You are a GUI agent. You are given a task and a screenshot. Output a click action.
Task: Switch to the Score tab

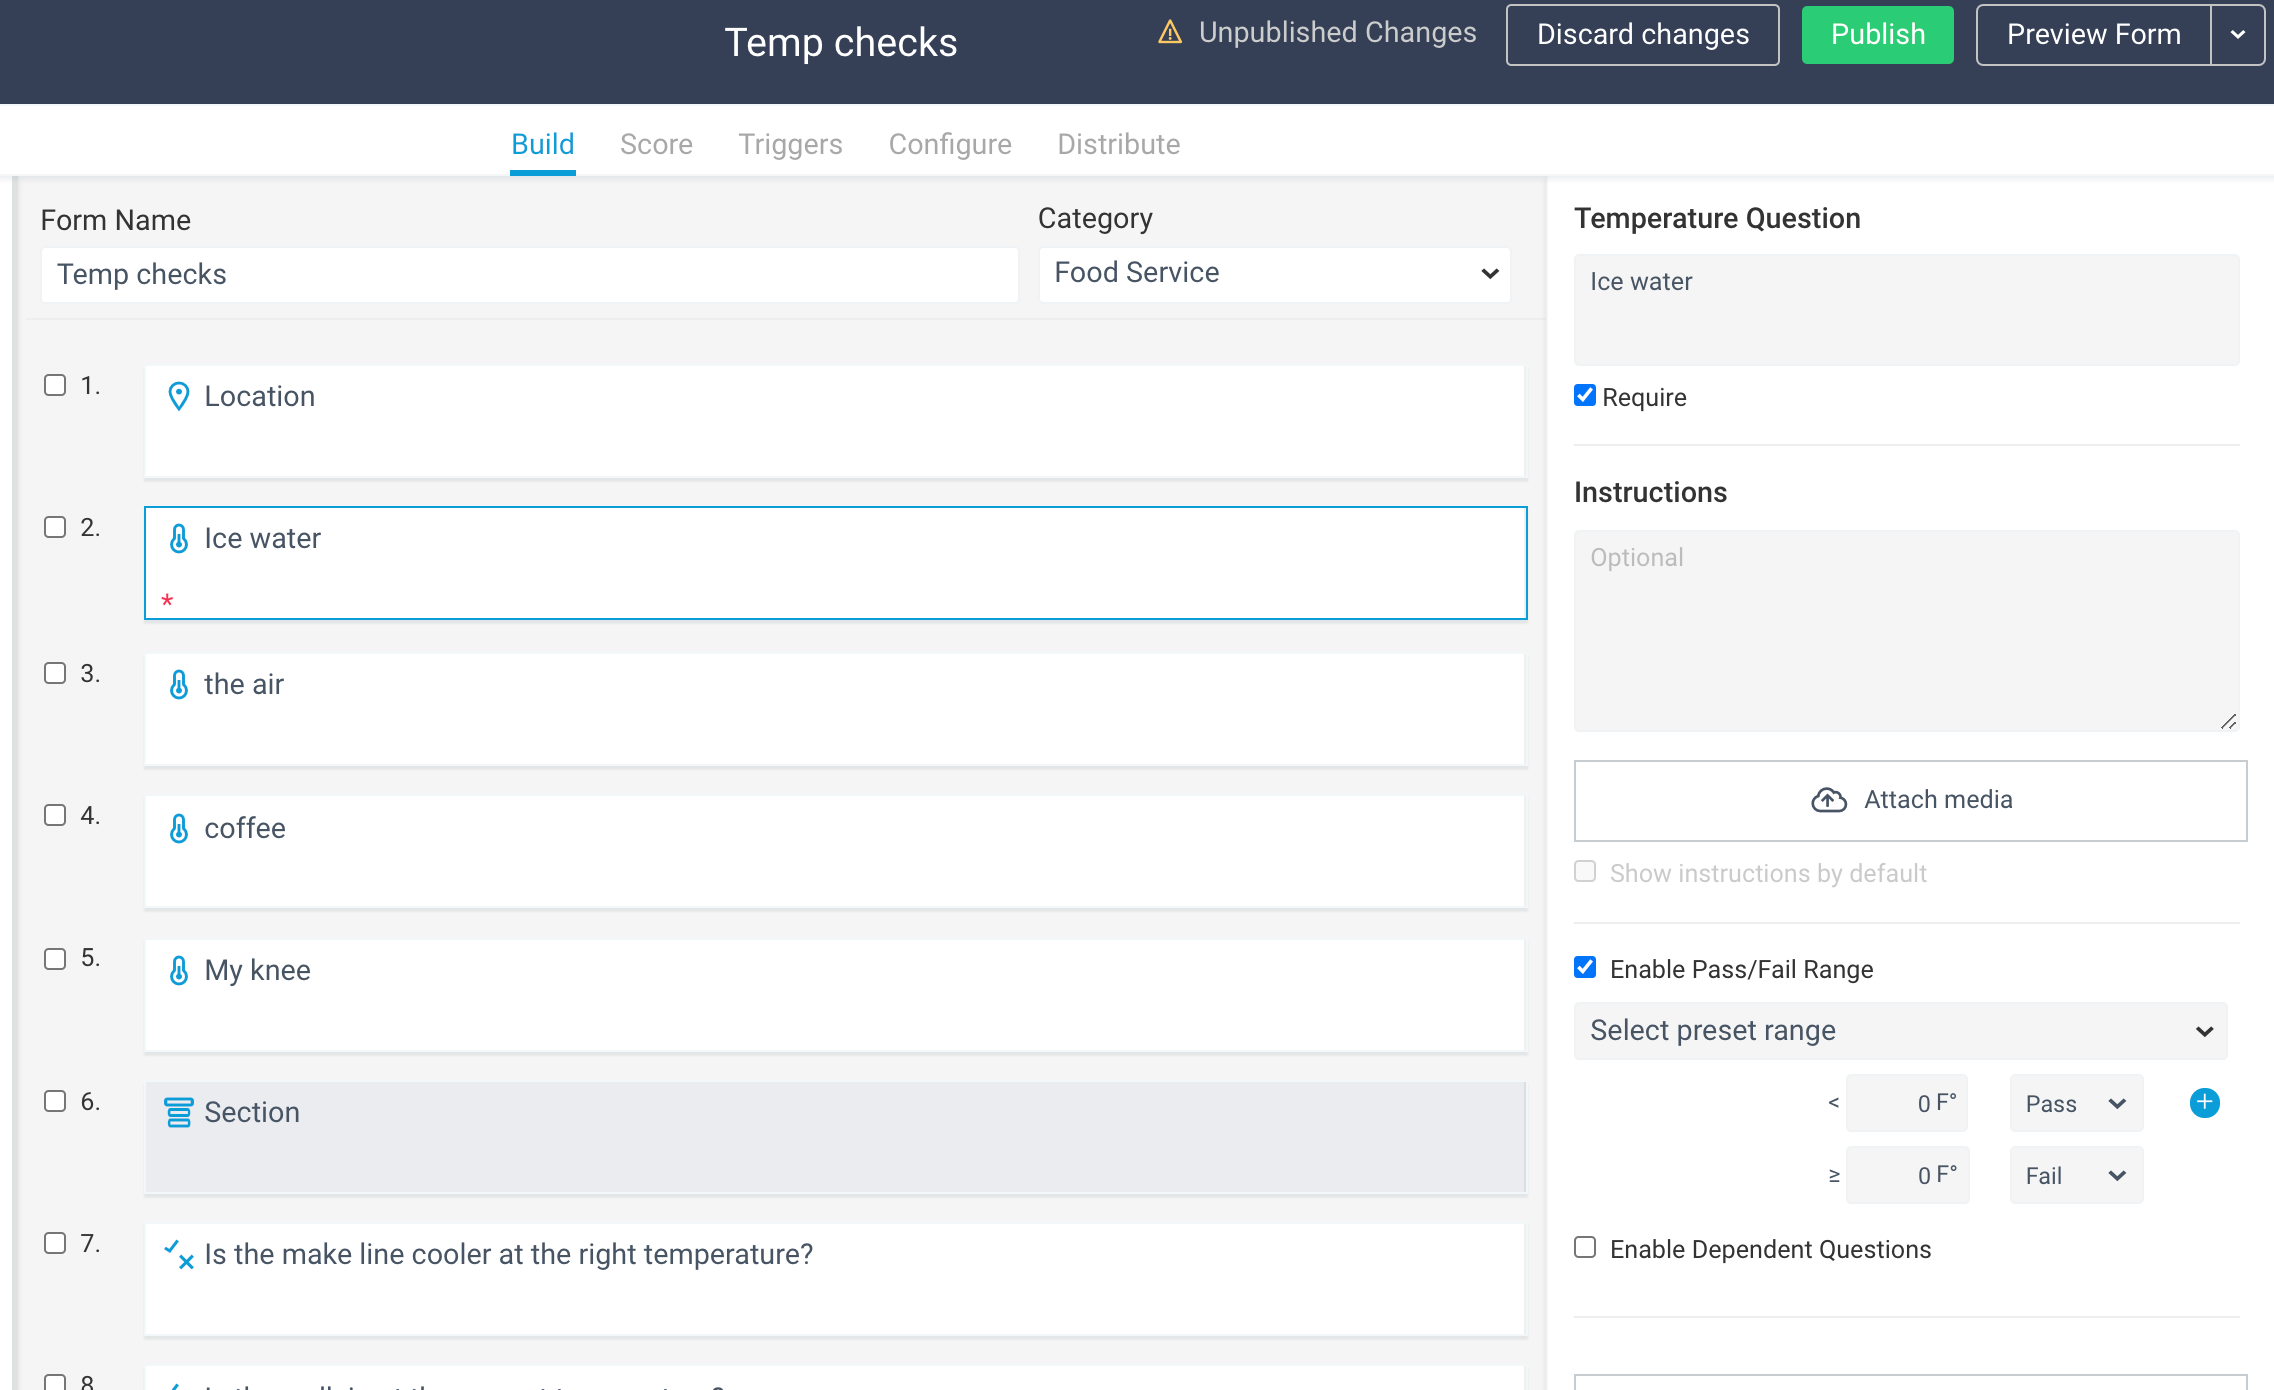(656, 145)
